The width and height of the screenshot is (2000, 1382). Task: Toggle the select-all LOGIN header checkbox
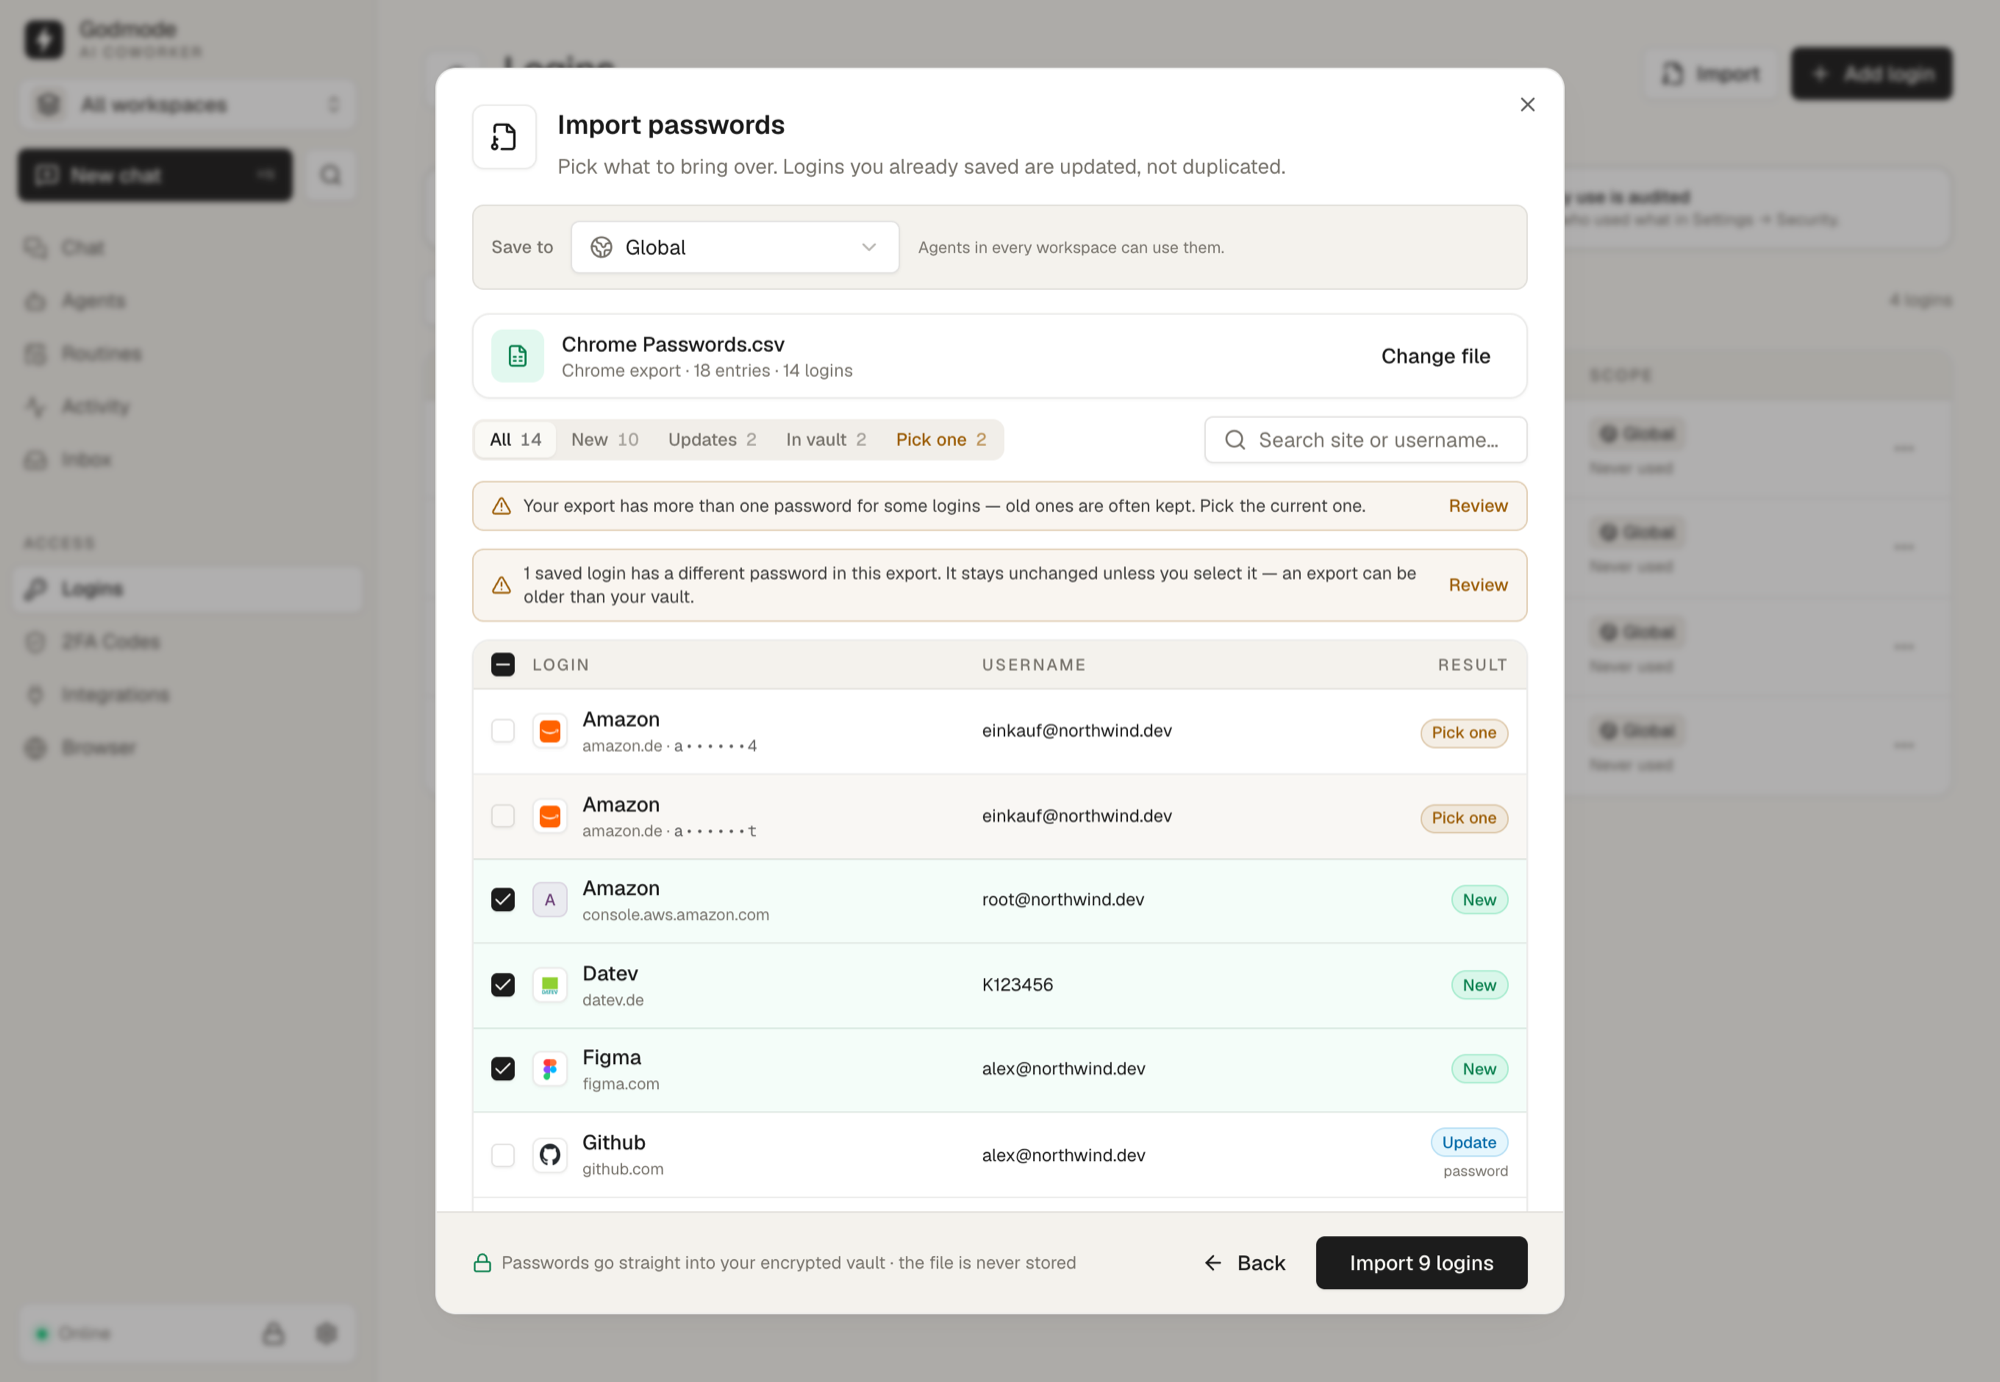503,665
